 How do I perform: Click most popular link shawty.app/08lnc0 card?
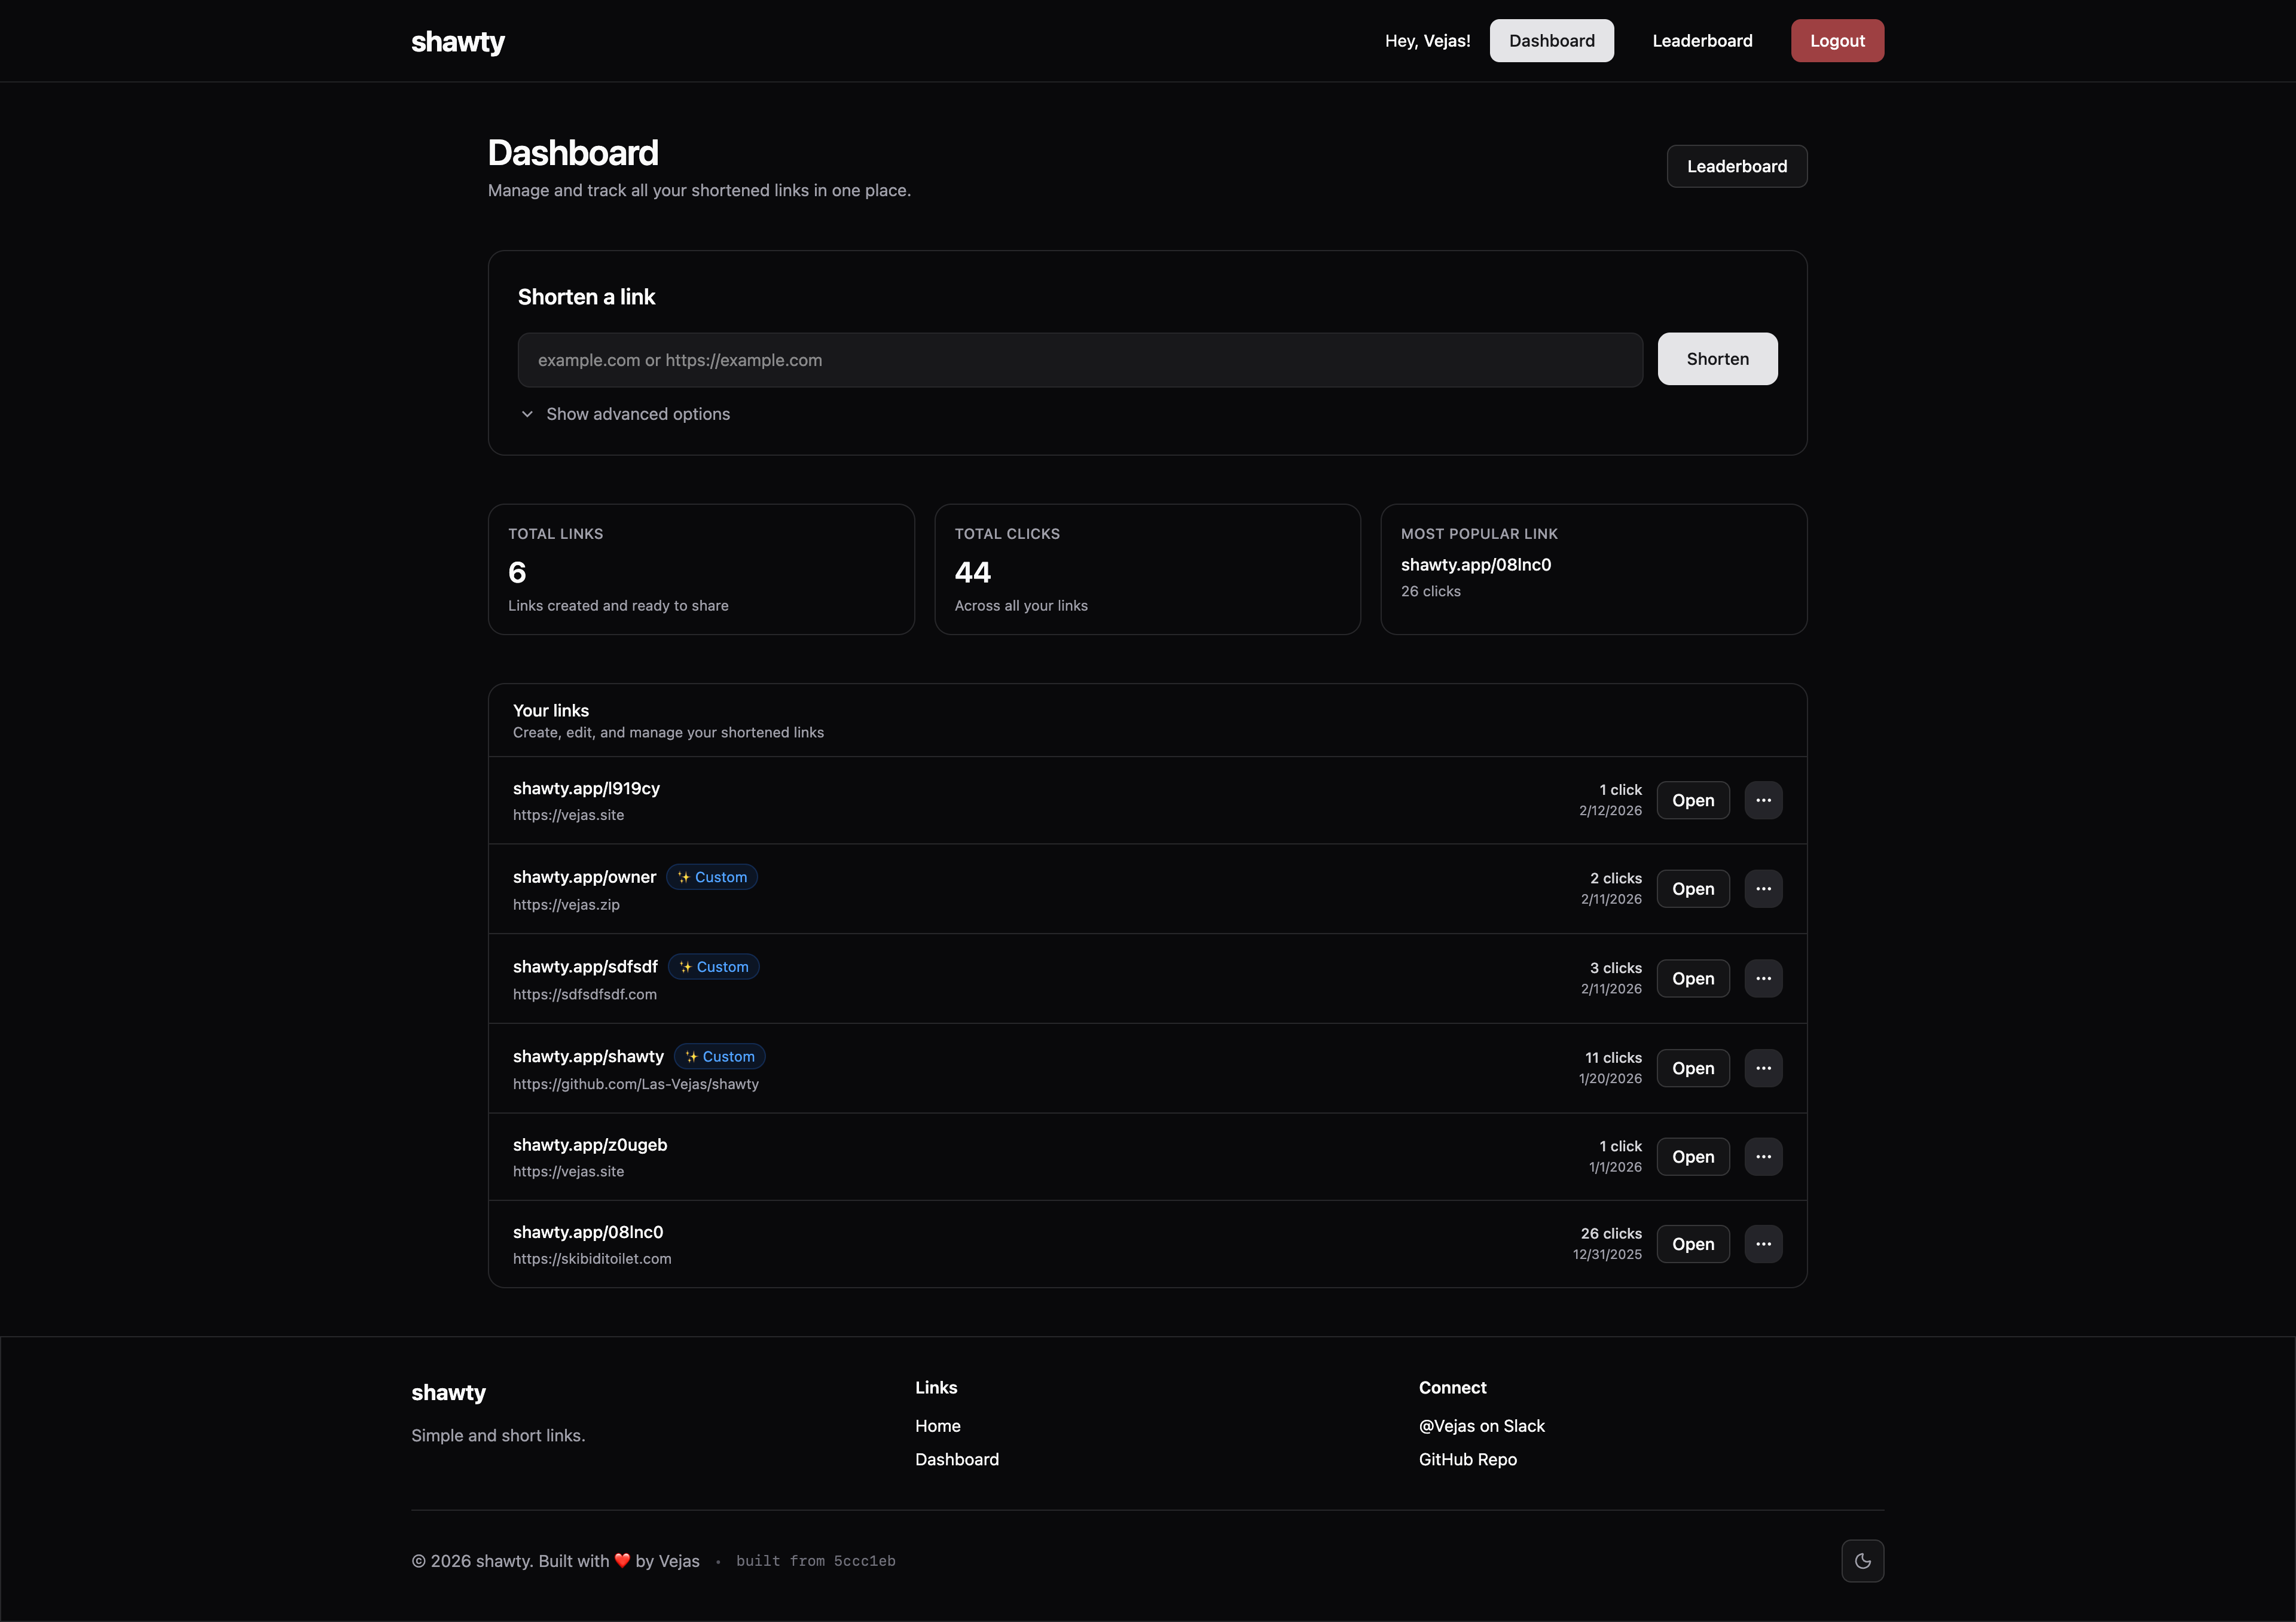pos(1475,565)
